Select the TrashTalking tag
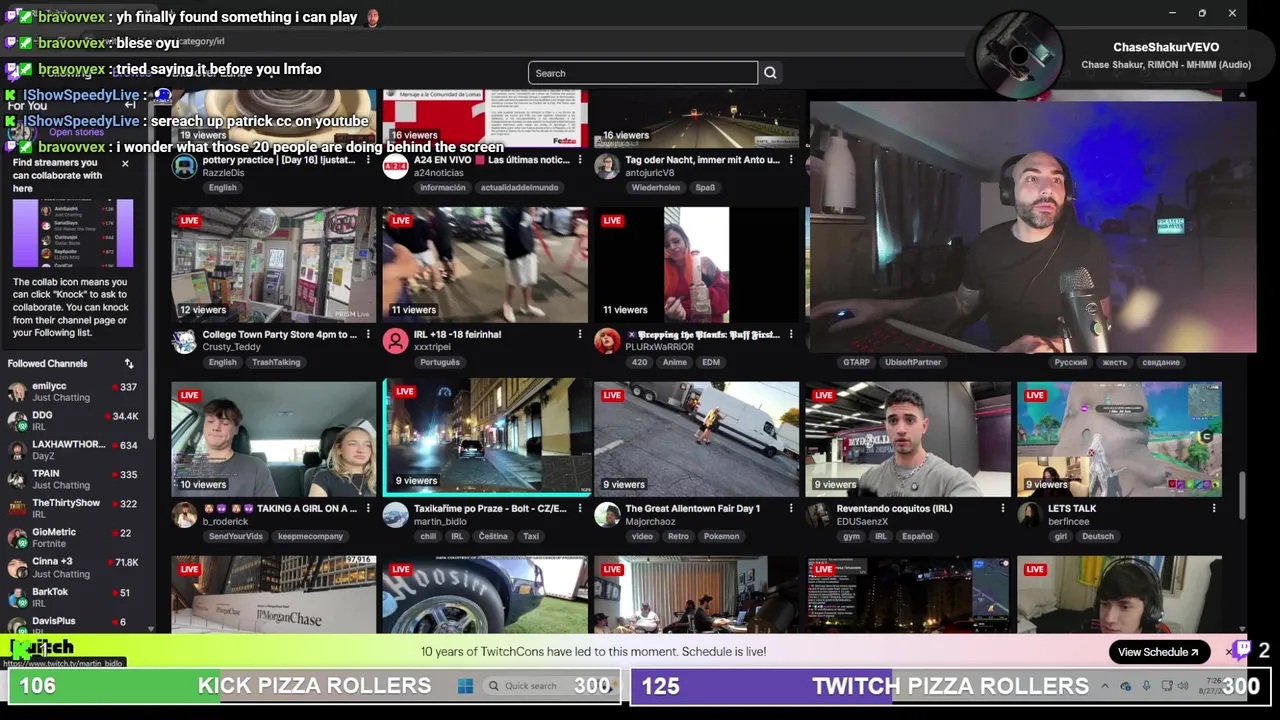The height and width of the screenshot is (720, 1280). 276,362
